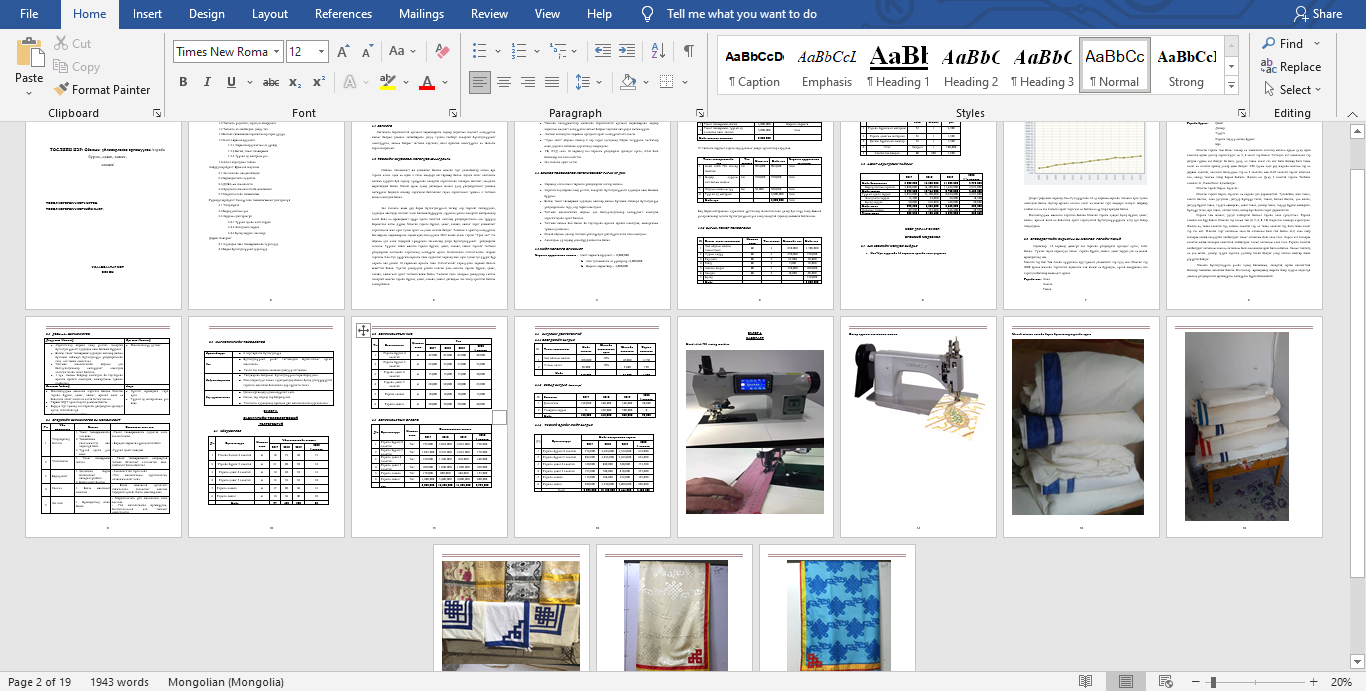Toggle Align Left alignment
The image size is (1366, 691).
coord(480,82)
